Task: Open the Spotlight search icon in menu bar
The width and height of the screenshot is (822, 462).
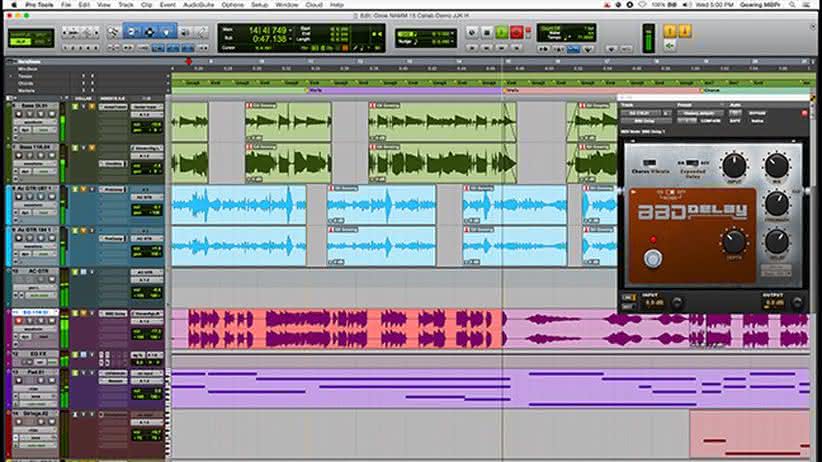Action: 792,5
